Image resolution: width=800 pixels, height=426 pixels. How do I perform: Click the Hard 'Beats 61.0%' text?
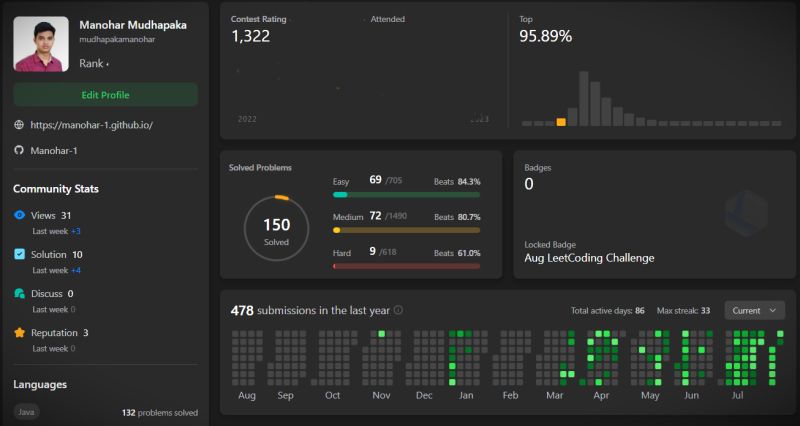tap(457, 253)
